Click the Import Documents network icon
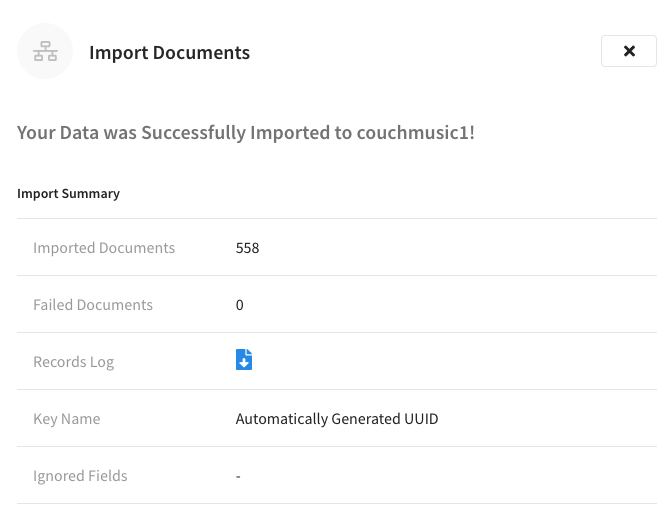The height and width of the screenshot is (510, 667). click(x=45, y=51)
